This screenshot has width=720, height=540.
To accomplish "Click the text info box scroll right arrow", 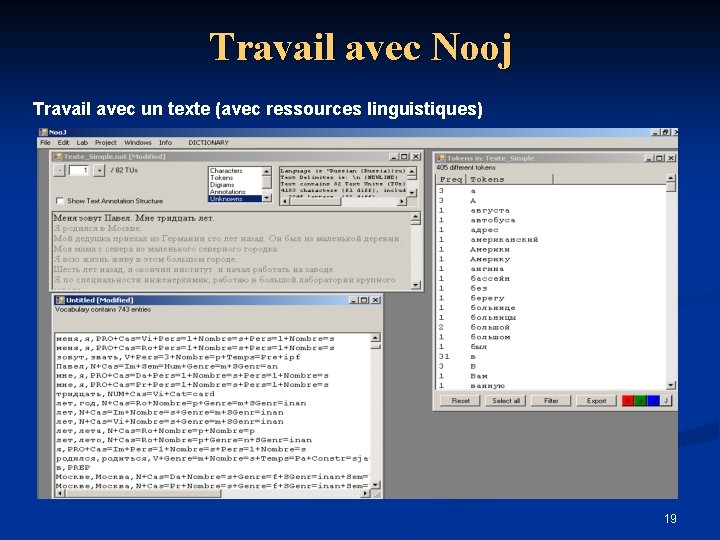I will point(402,201).
